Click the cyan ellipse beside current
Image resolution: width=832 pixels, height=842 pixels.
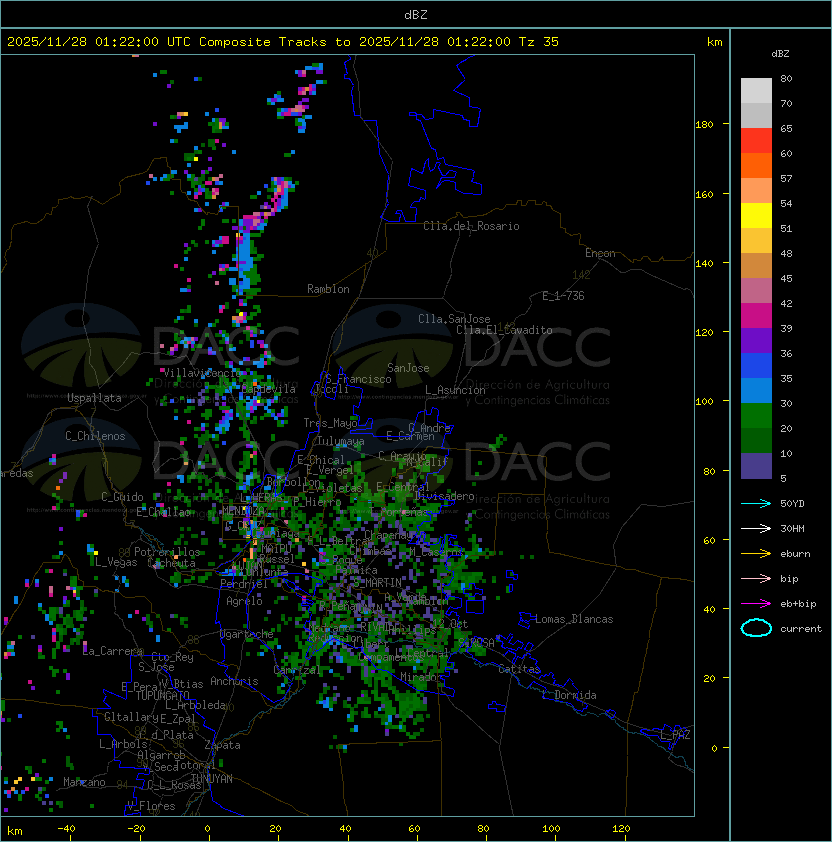tap(756, 628)
